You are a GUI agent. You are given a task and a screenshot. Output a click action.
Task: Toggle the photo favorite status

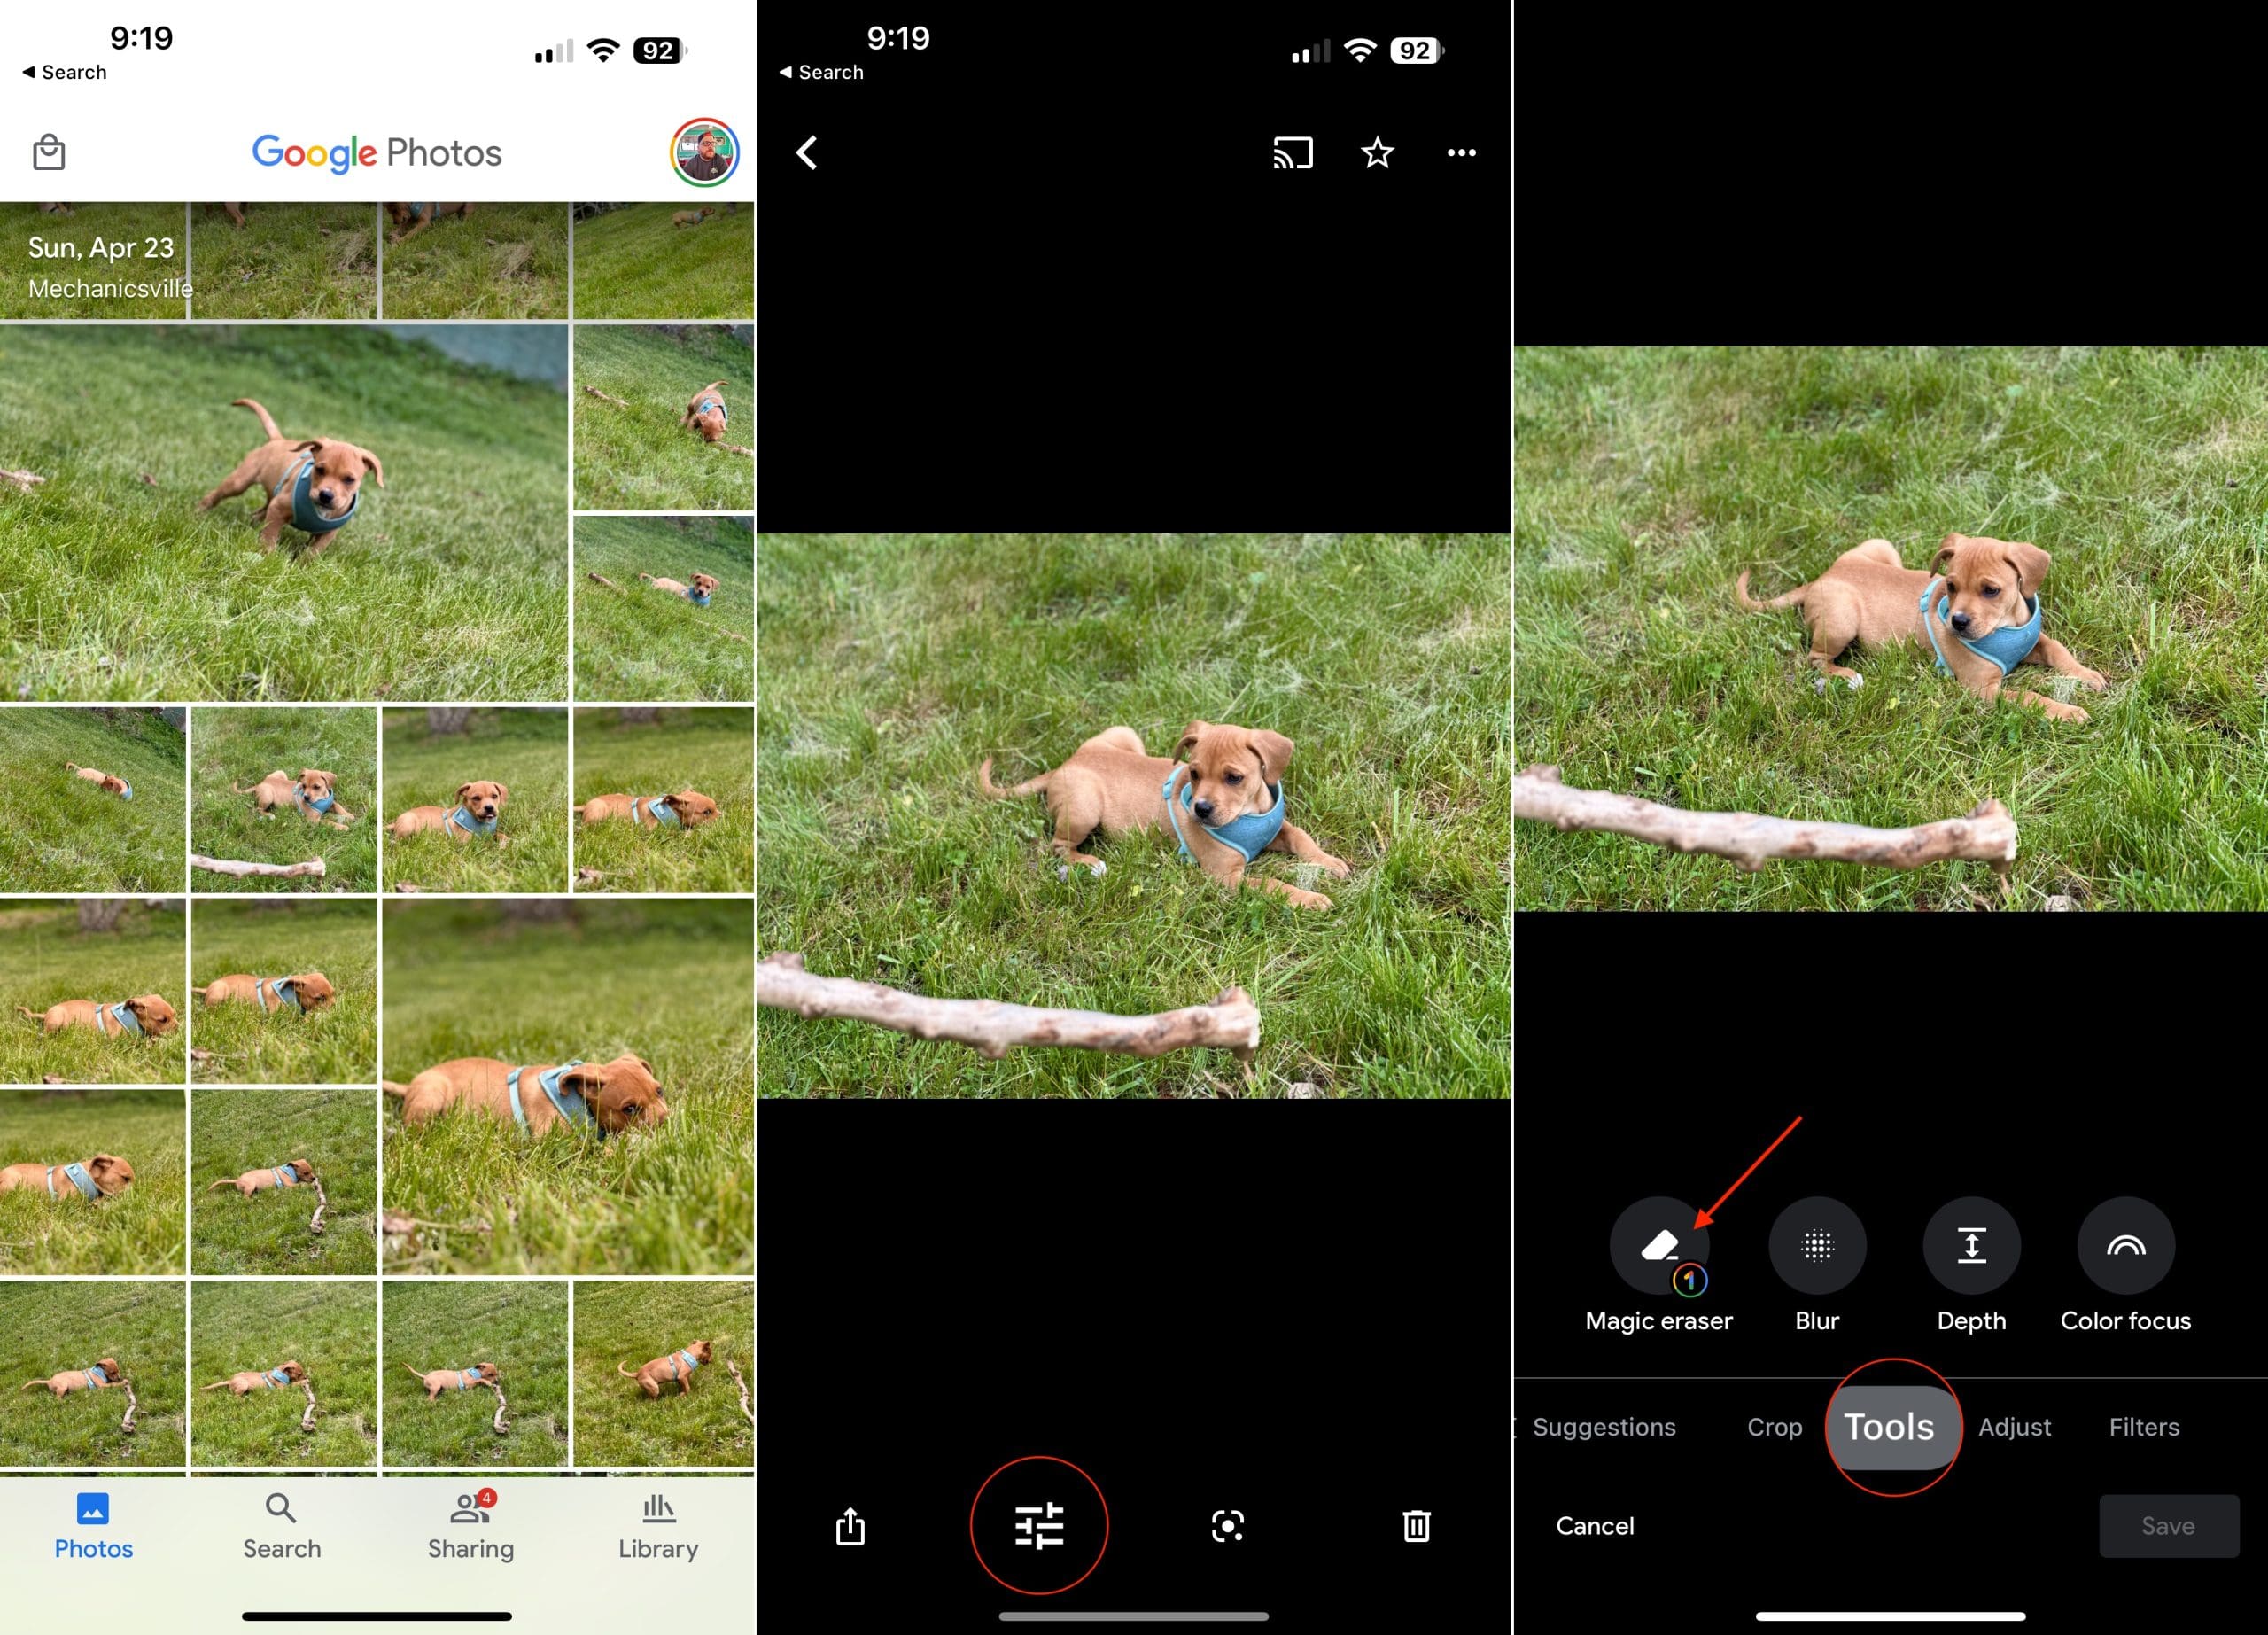click(x=1379, y=153)
